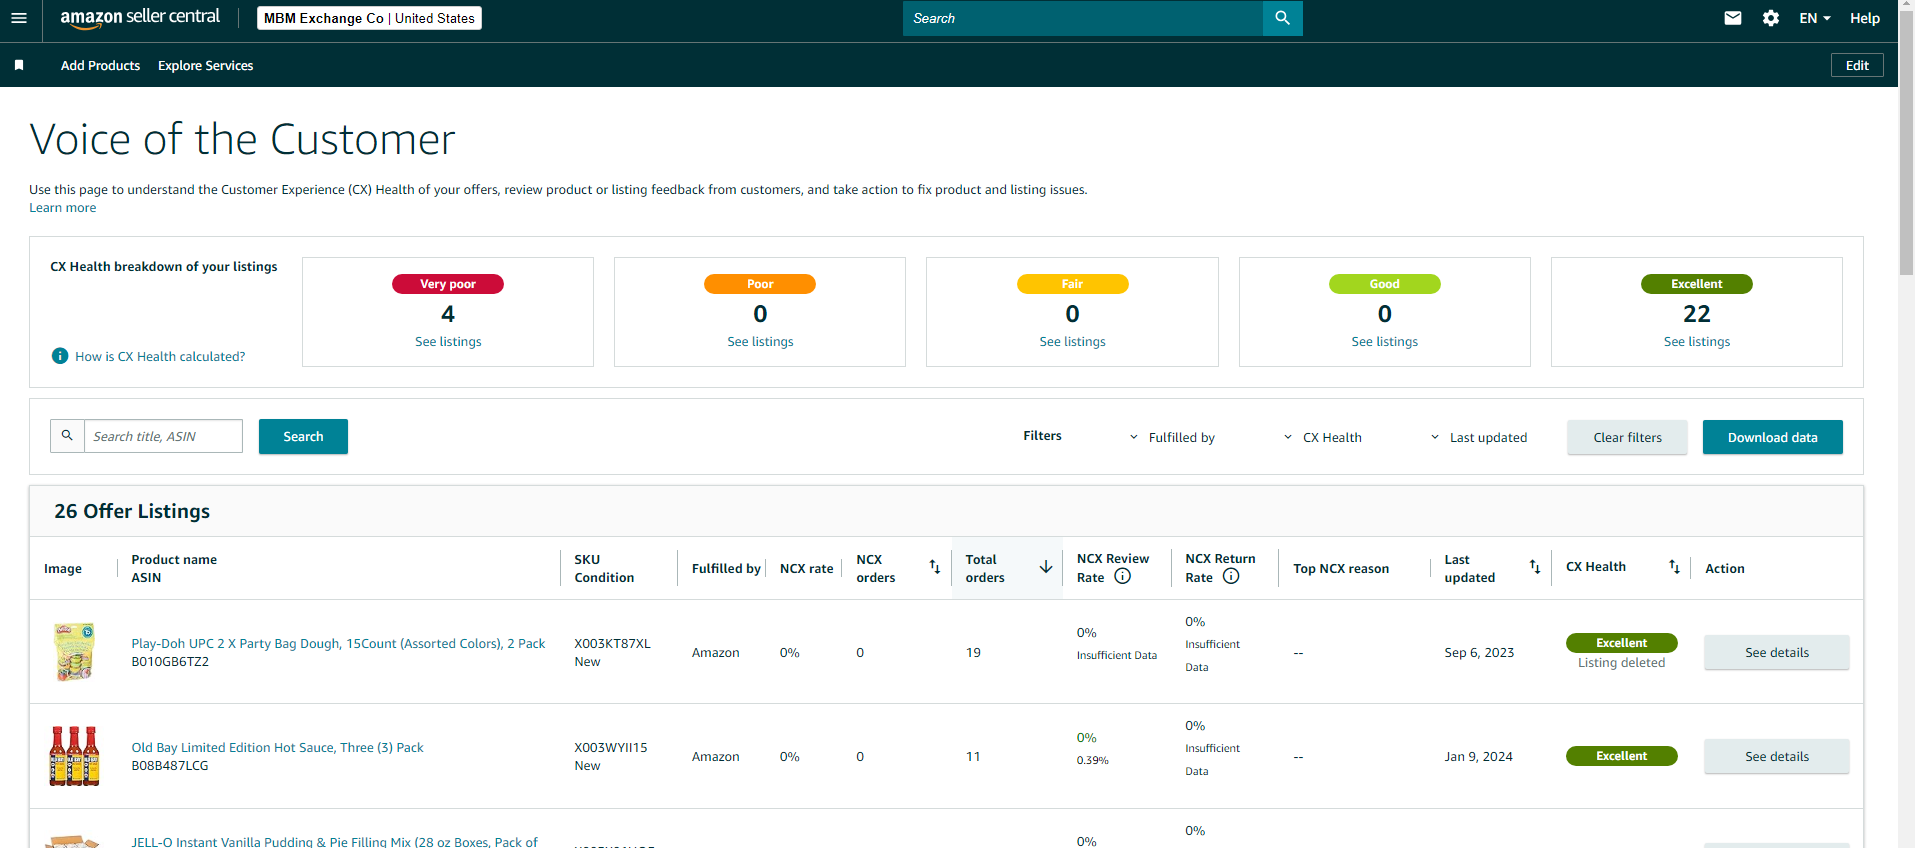
Task: See listings under Poor
Action: [760, 341]
